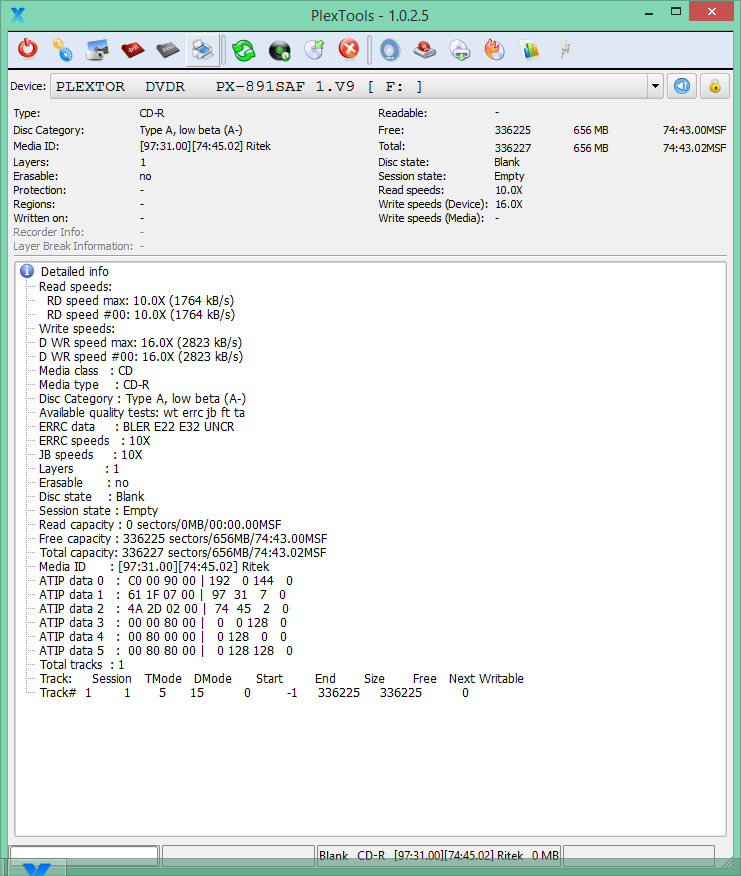
Task: Open the Device dropdown arrow
Action: click(655, 87)
